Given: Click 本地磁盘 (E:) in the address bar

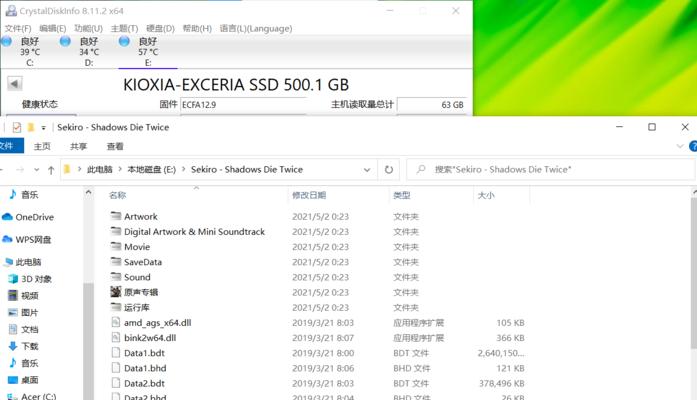Looking at the screenshot, I should [x=152, y=169].
